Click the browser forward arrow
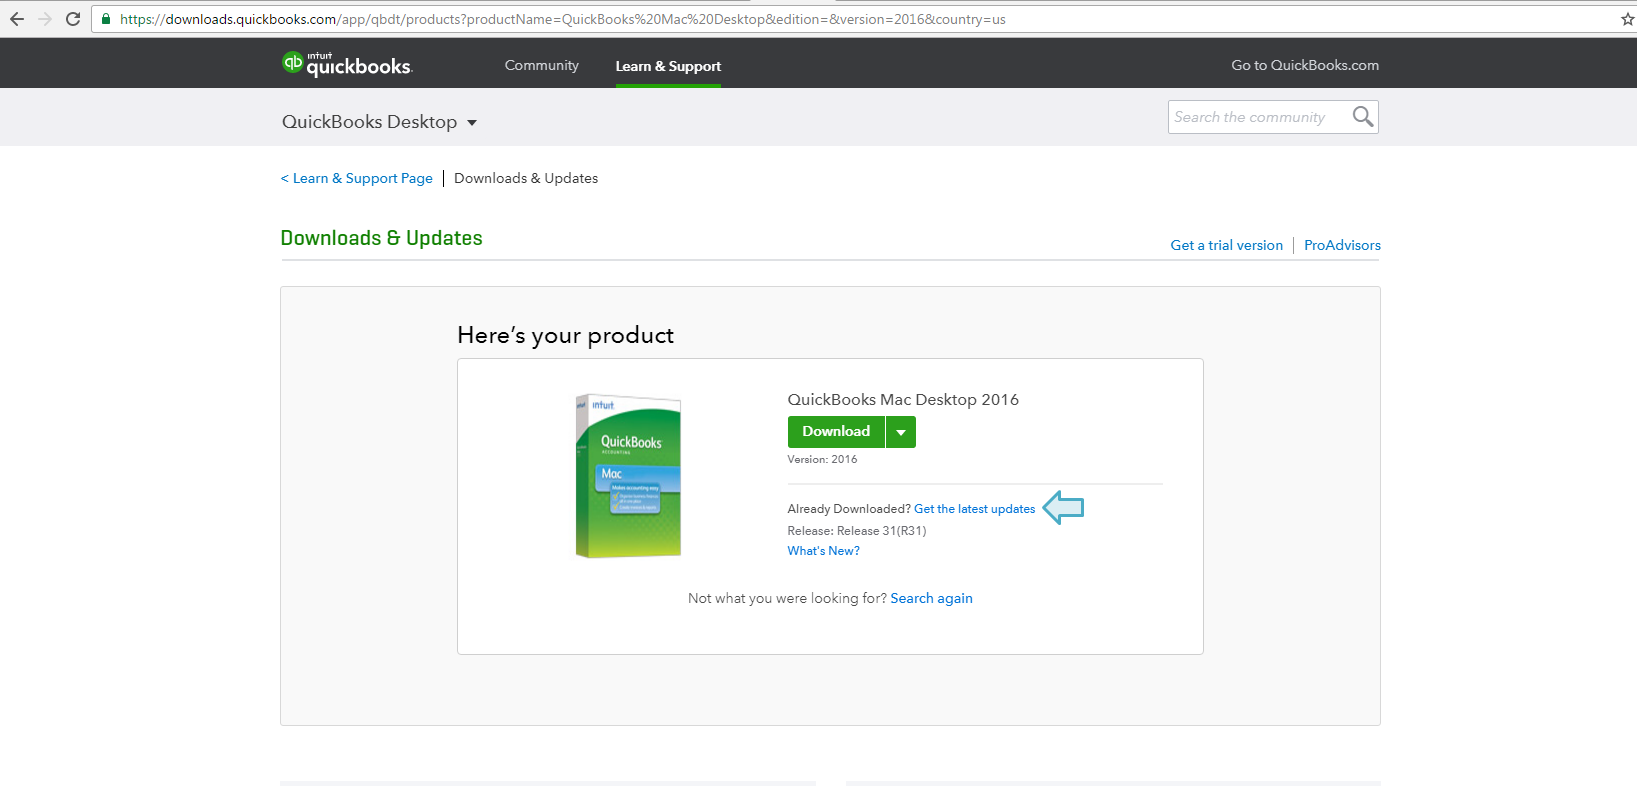Screen dimensions: 1637x786 [x=45, y=19]
